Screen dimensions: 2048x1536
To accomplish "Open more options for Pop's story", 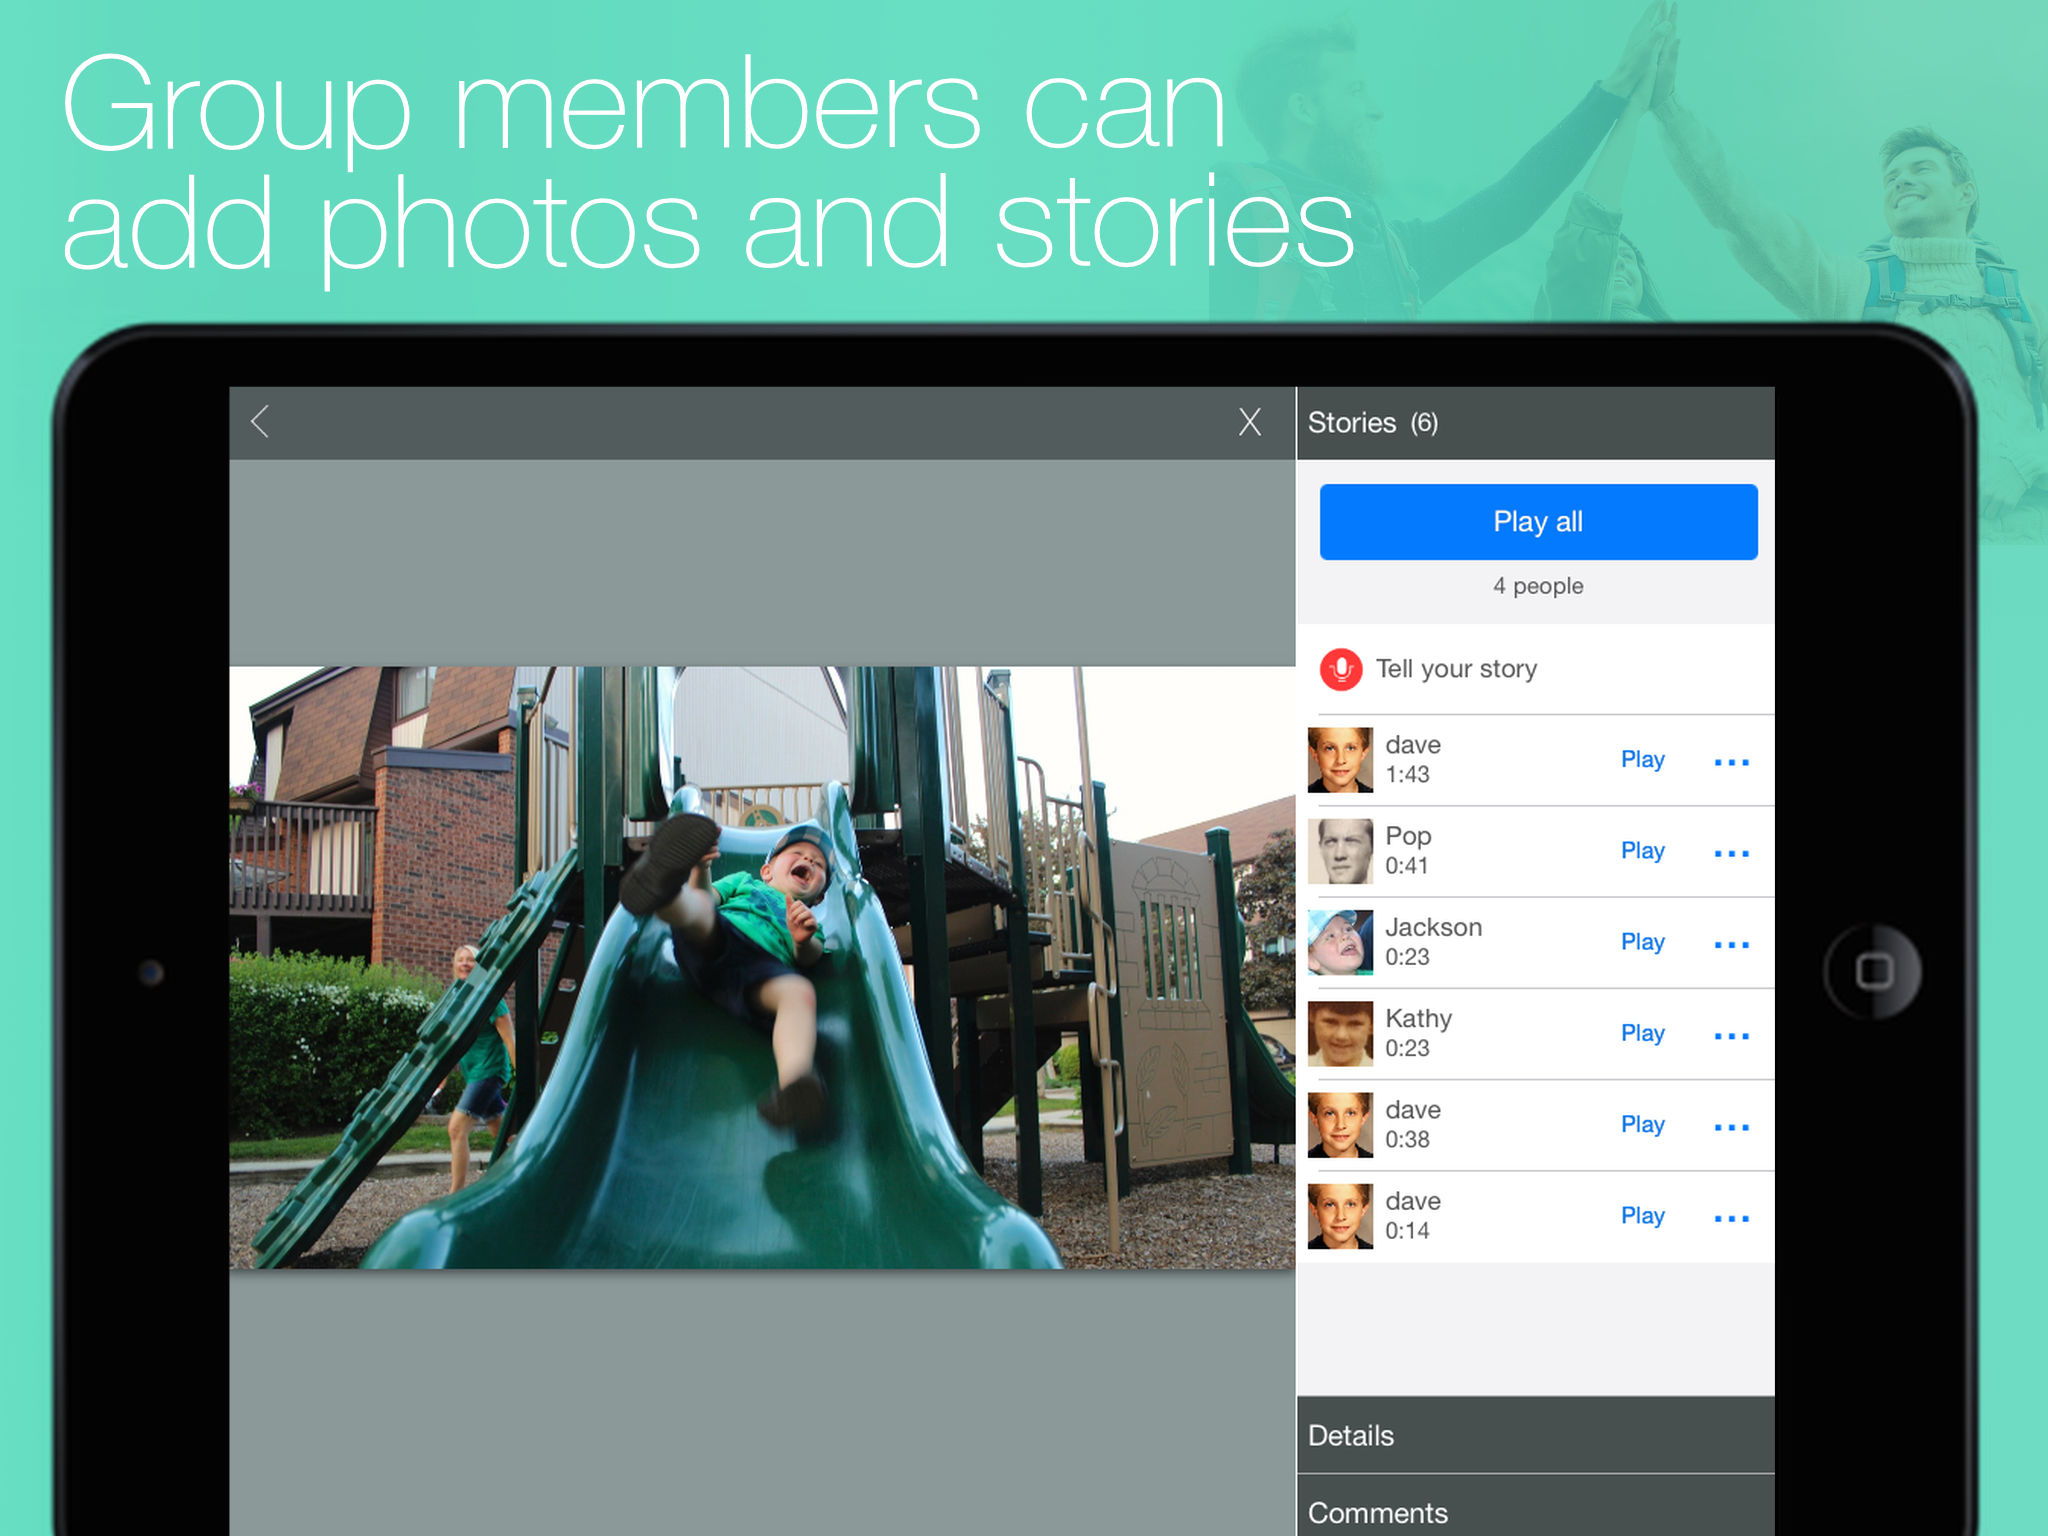I will coord(1731,853).
